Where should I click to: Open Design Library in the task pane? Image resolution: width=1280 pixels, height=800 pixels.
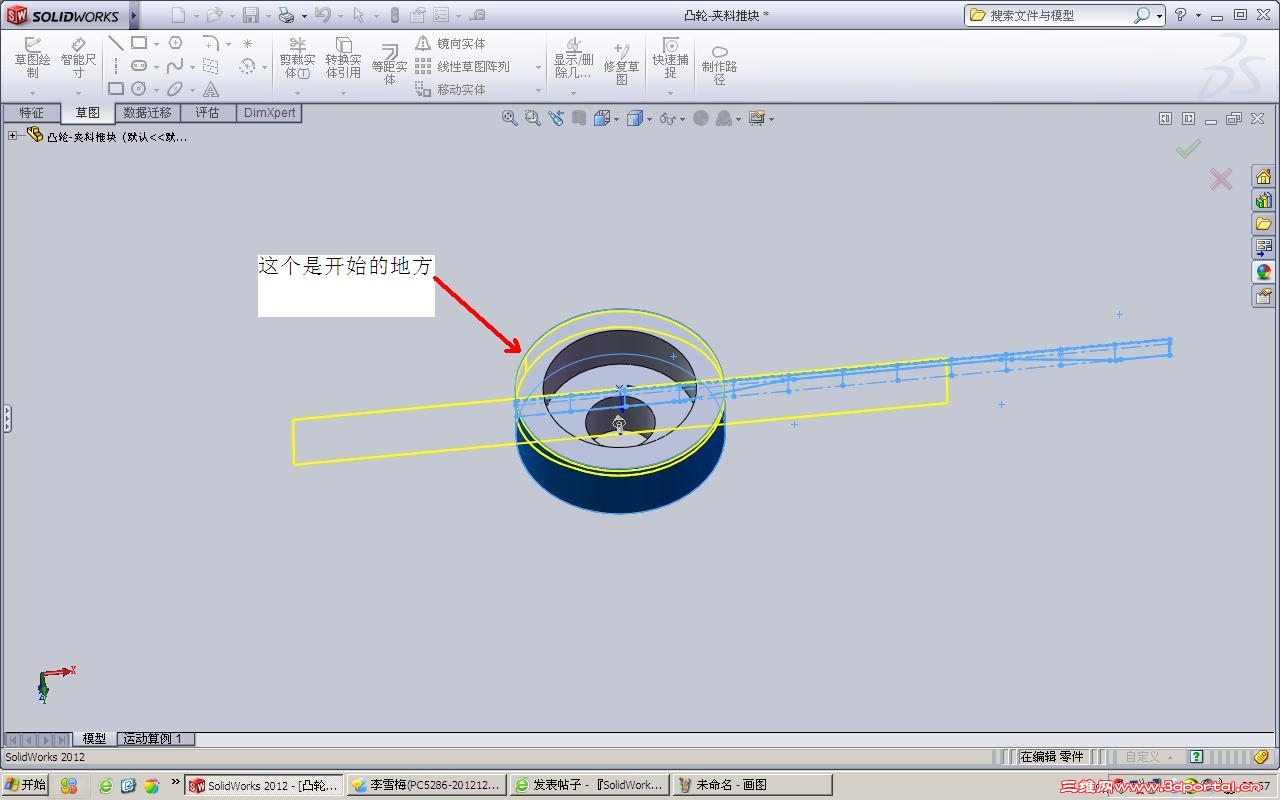1263,200
